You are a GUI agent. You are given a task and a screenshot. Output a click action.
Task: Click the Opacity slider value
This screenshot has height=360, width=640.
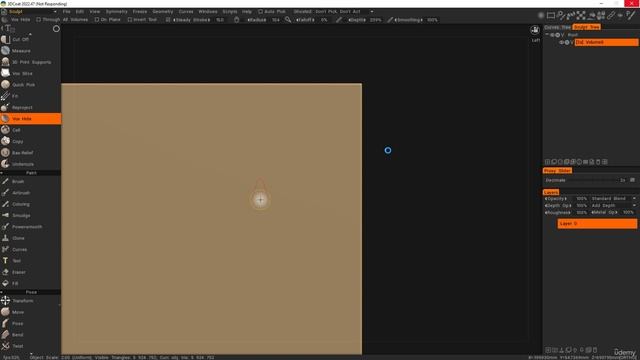[581, 199]
